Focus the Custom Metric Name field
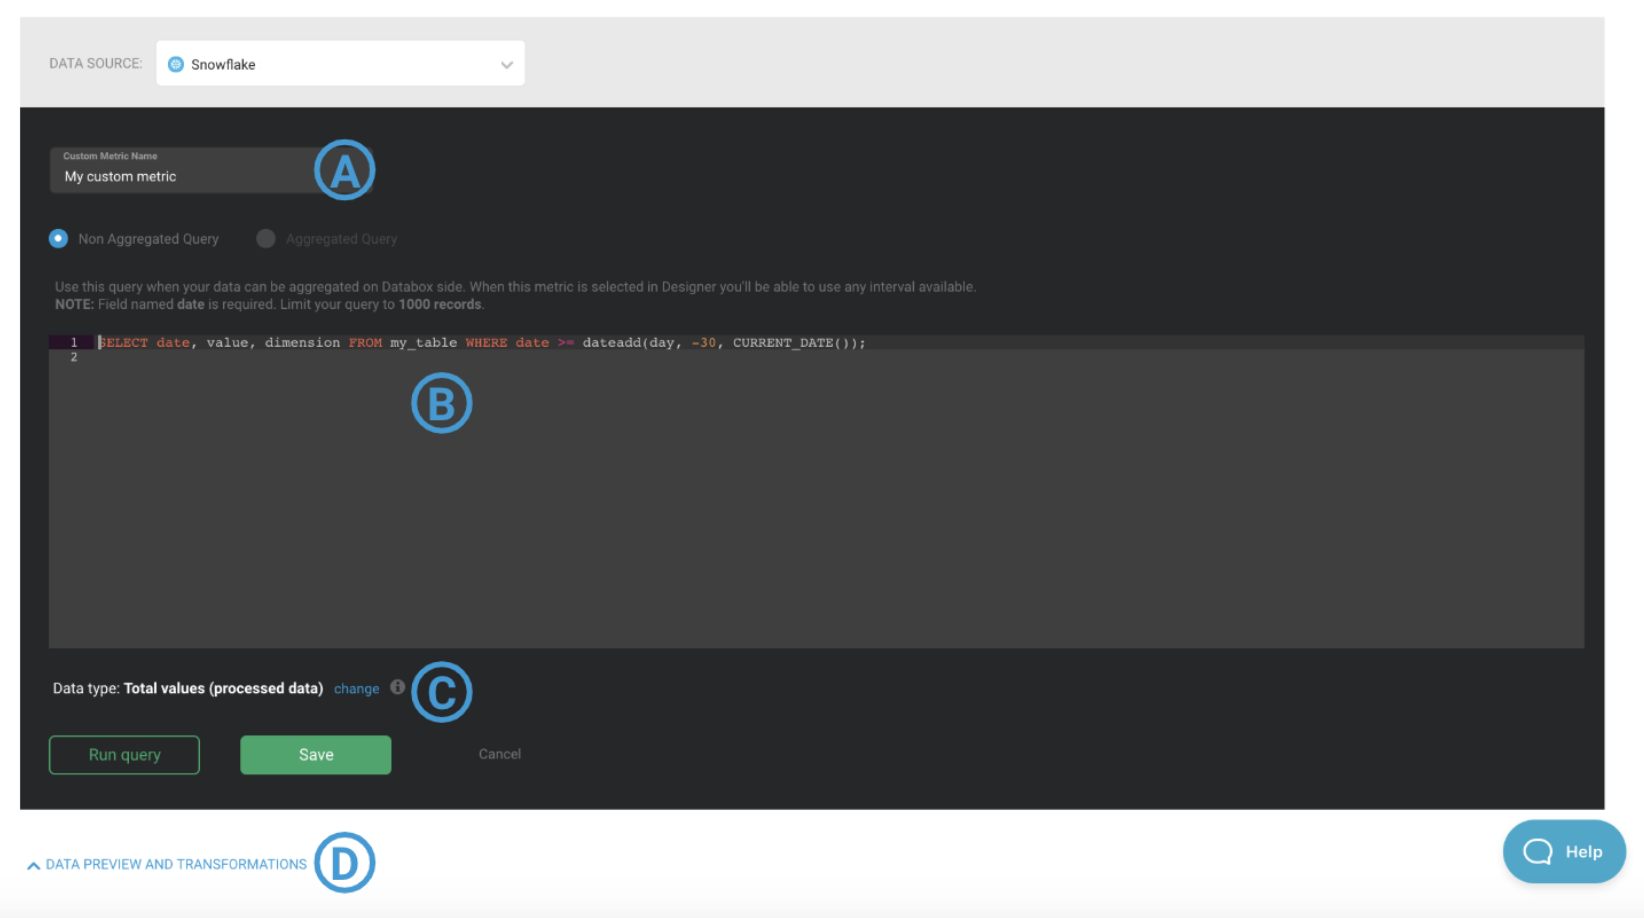 point(180,176)
